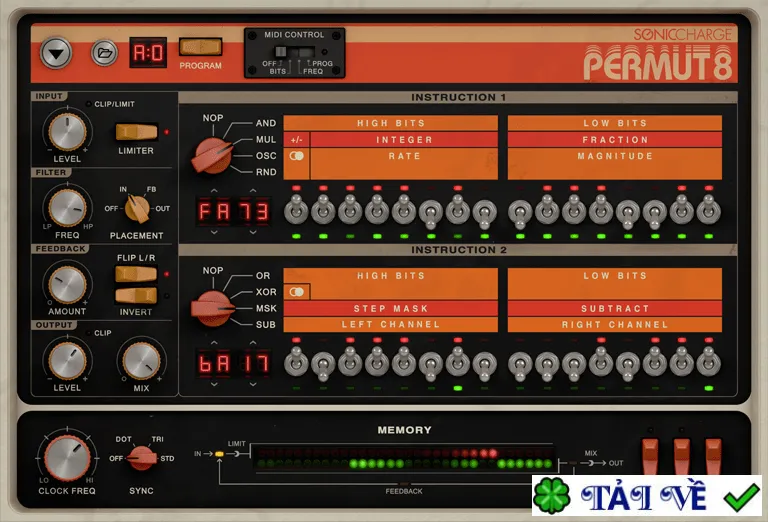Click the toggle icon in XOR row

(296, 292)
